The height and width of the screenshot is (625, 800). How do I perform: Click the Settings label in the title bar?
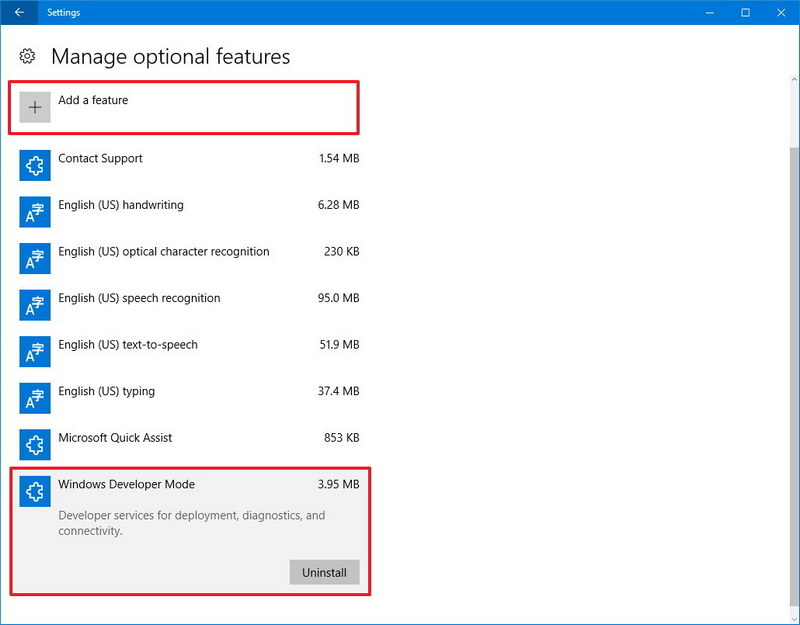(63, 12)
